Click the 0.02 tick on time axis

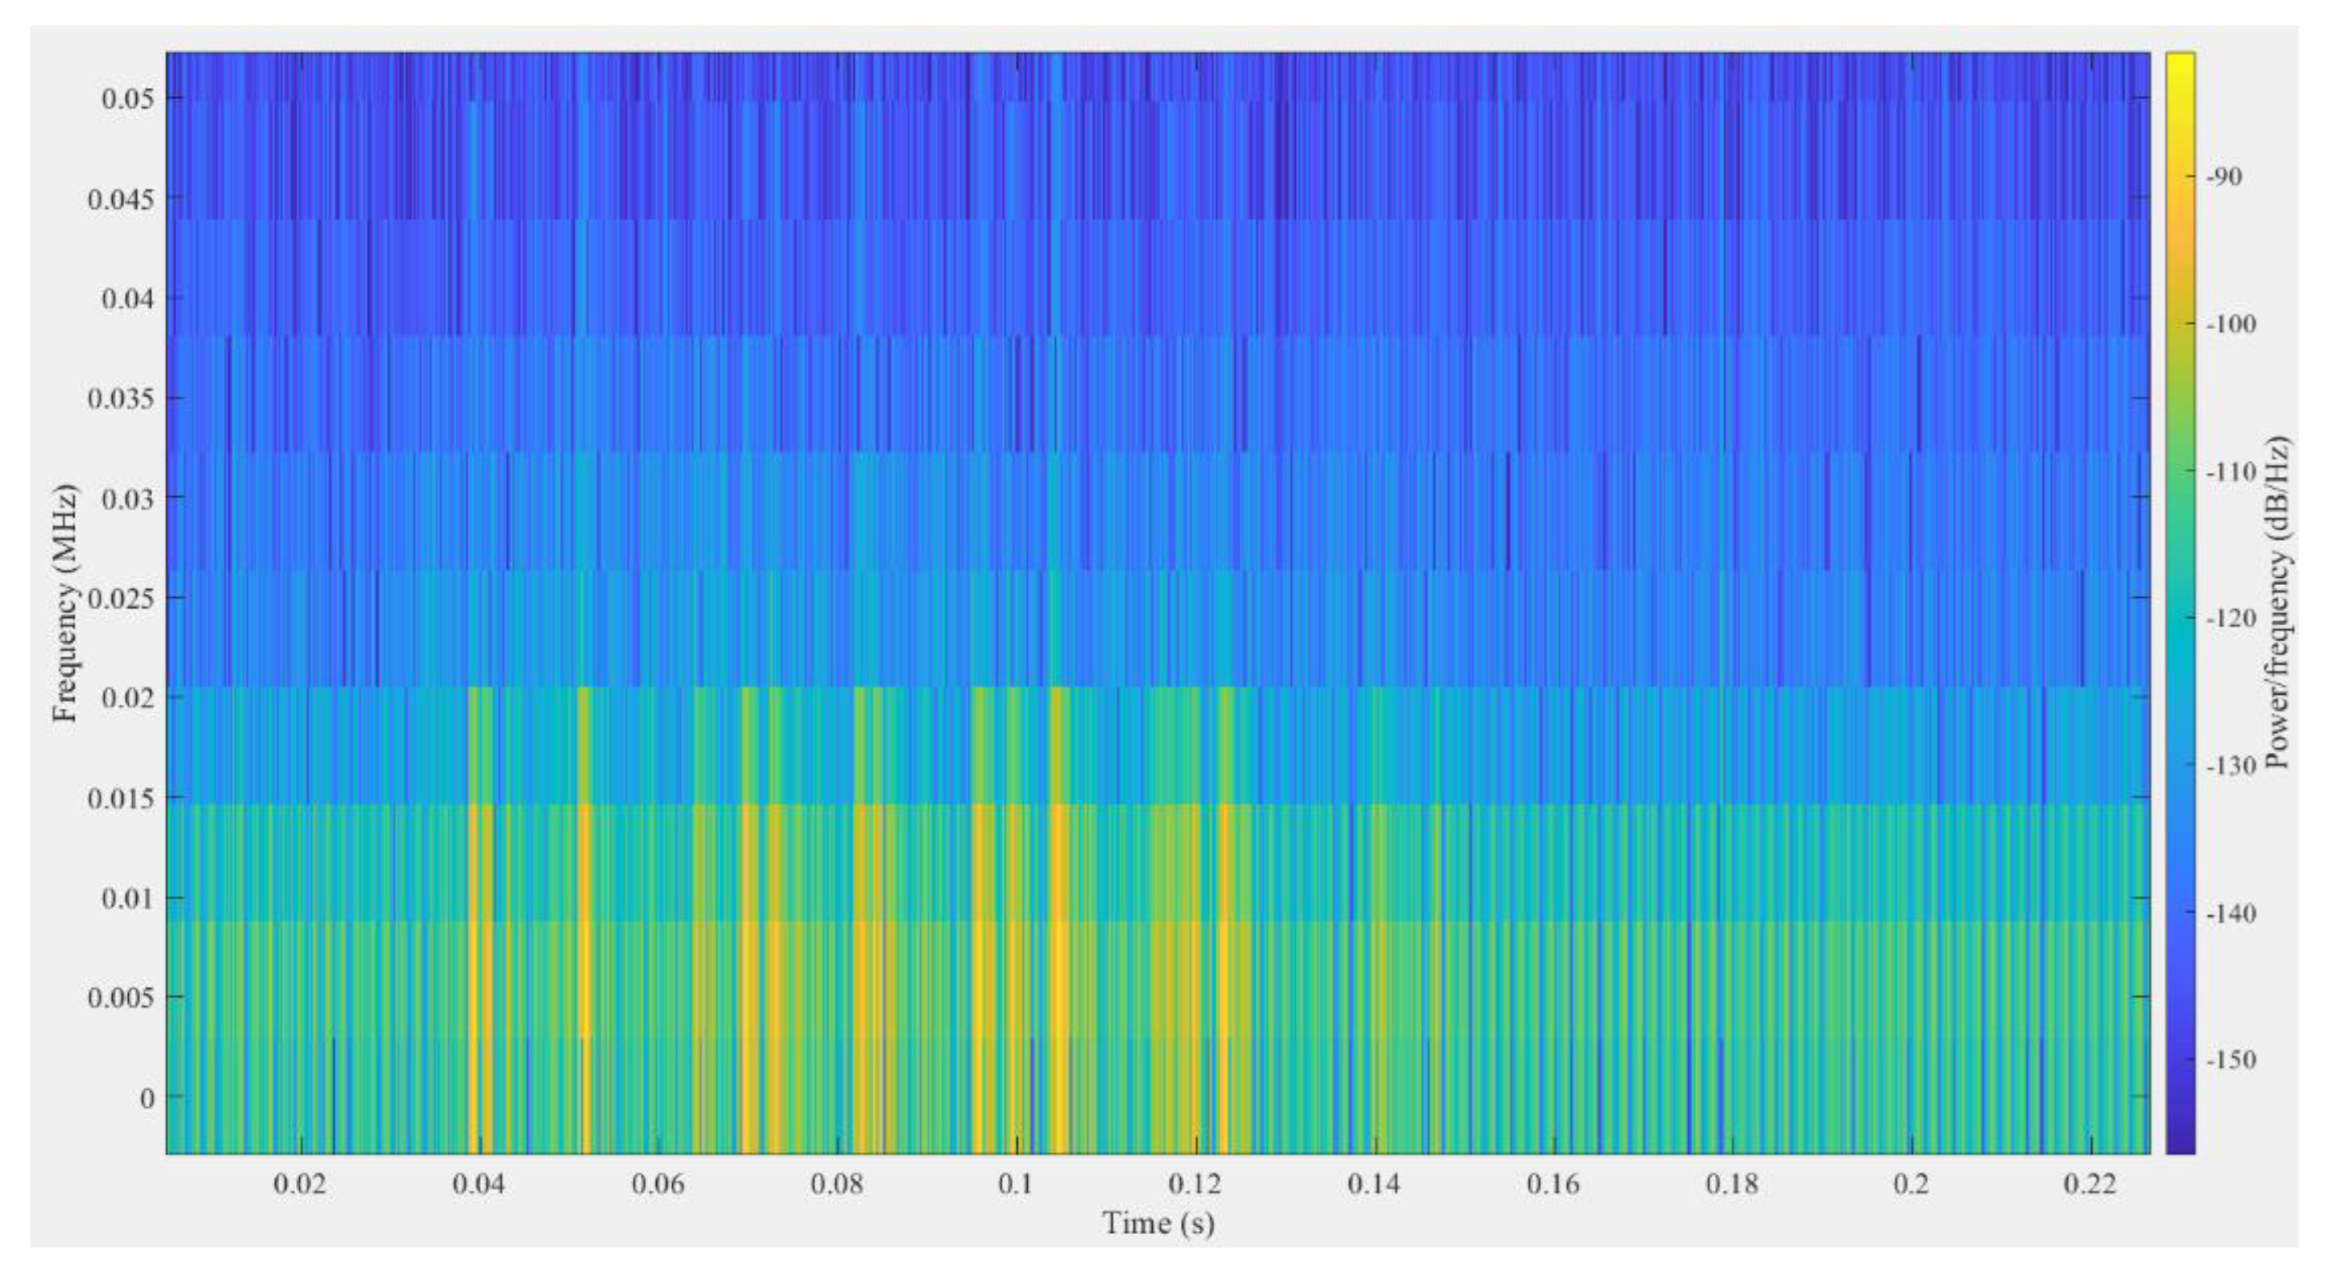(x=299, y=1184)
